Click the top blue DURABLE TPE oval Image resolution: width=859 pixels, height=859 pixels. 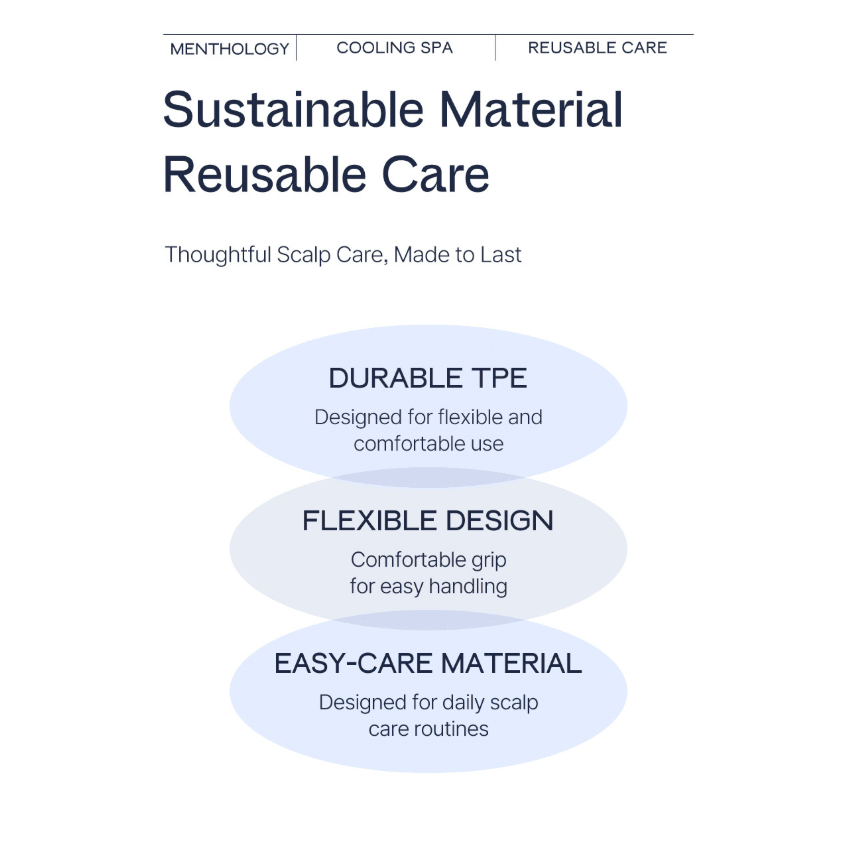coord(428,406)
